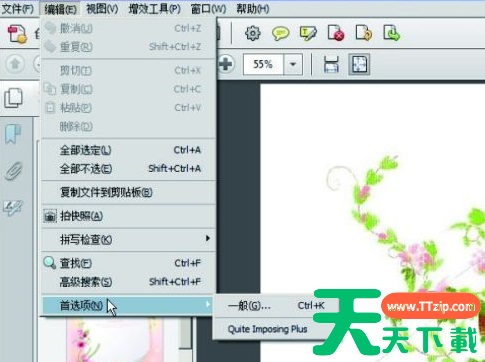Select 复制文件到剪贴板(B)
Image resolution: width=485 pixels, height=362 pixels.
[x=129, y=192]
